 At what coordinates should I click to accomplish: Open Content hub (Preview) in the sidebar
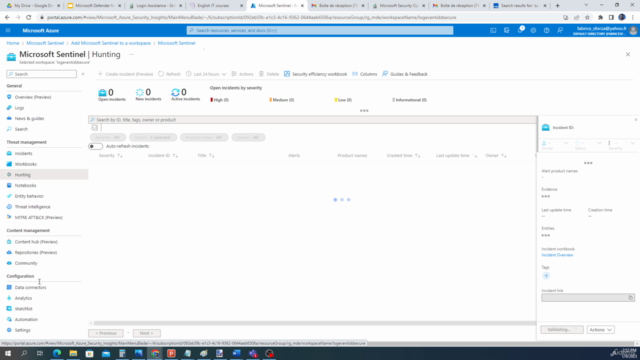(x=36, y=242)
